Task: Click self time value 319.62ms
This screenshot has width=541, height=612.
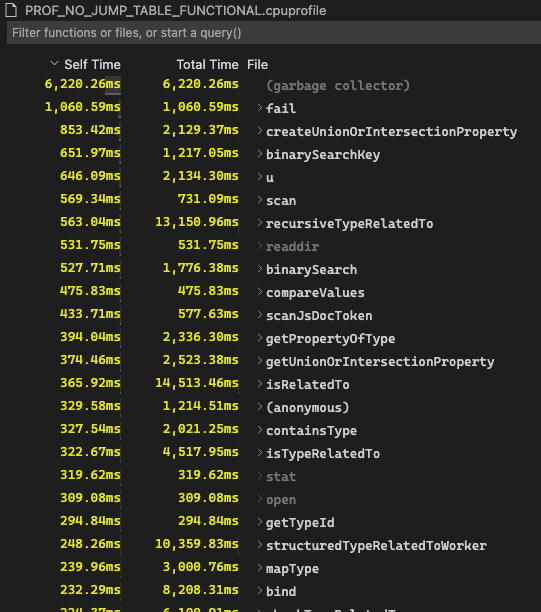Action: [90, 475]
